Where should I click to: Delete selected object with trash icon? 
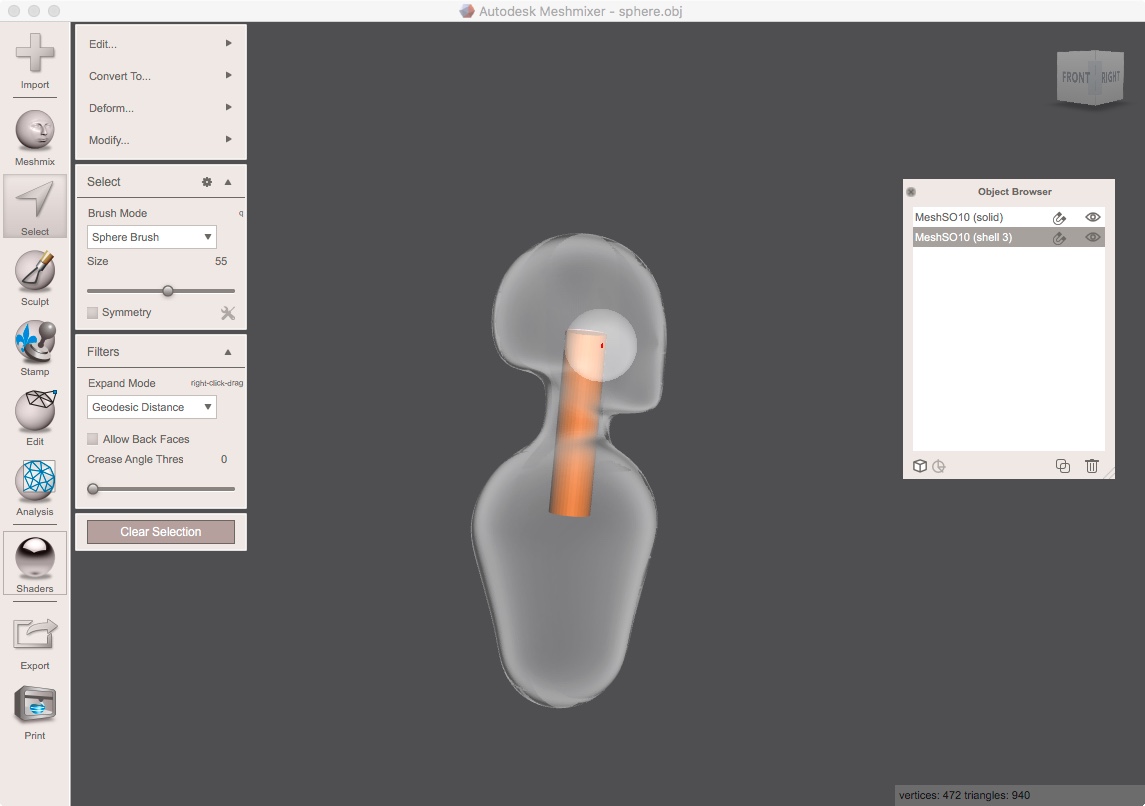tap(1092, 466)
